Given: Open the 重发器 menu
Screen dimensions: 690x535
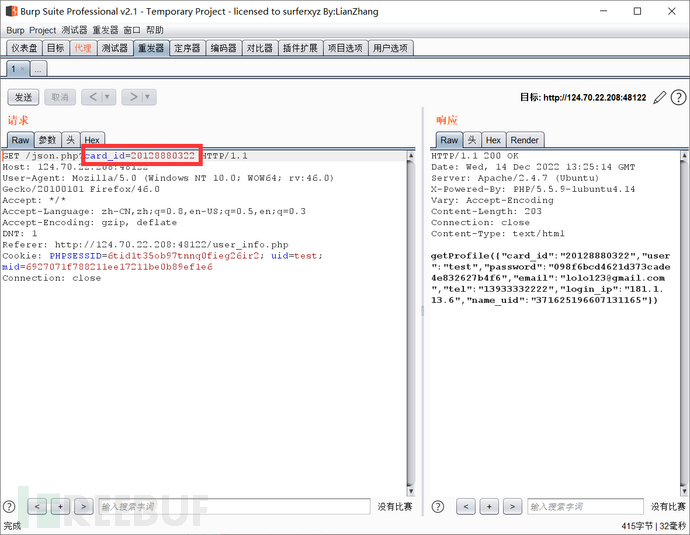Looking at the screenshot, I should tap(106, 30).
